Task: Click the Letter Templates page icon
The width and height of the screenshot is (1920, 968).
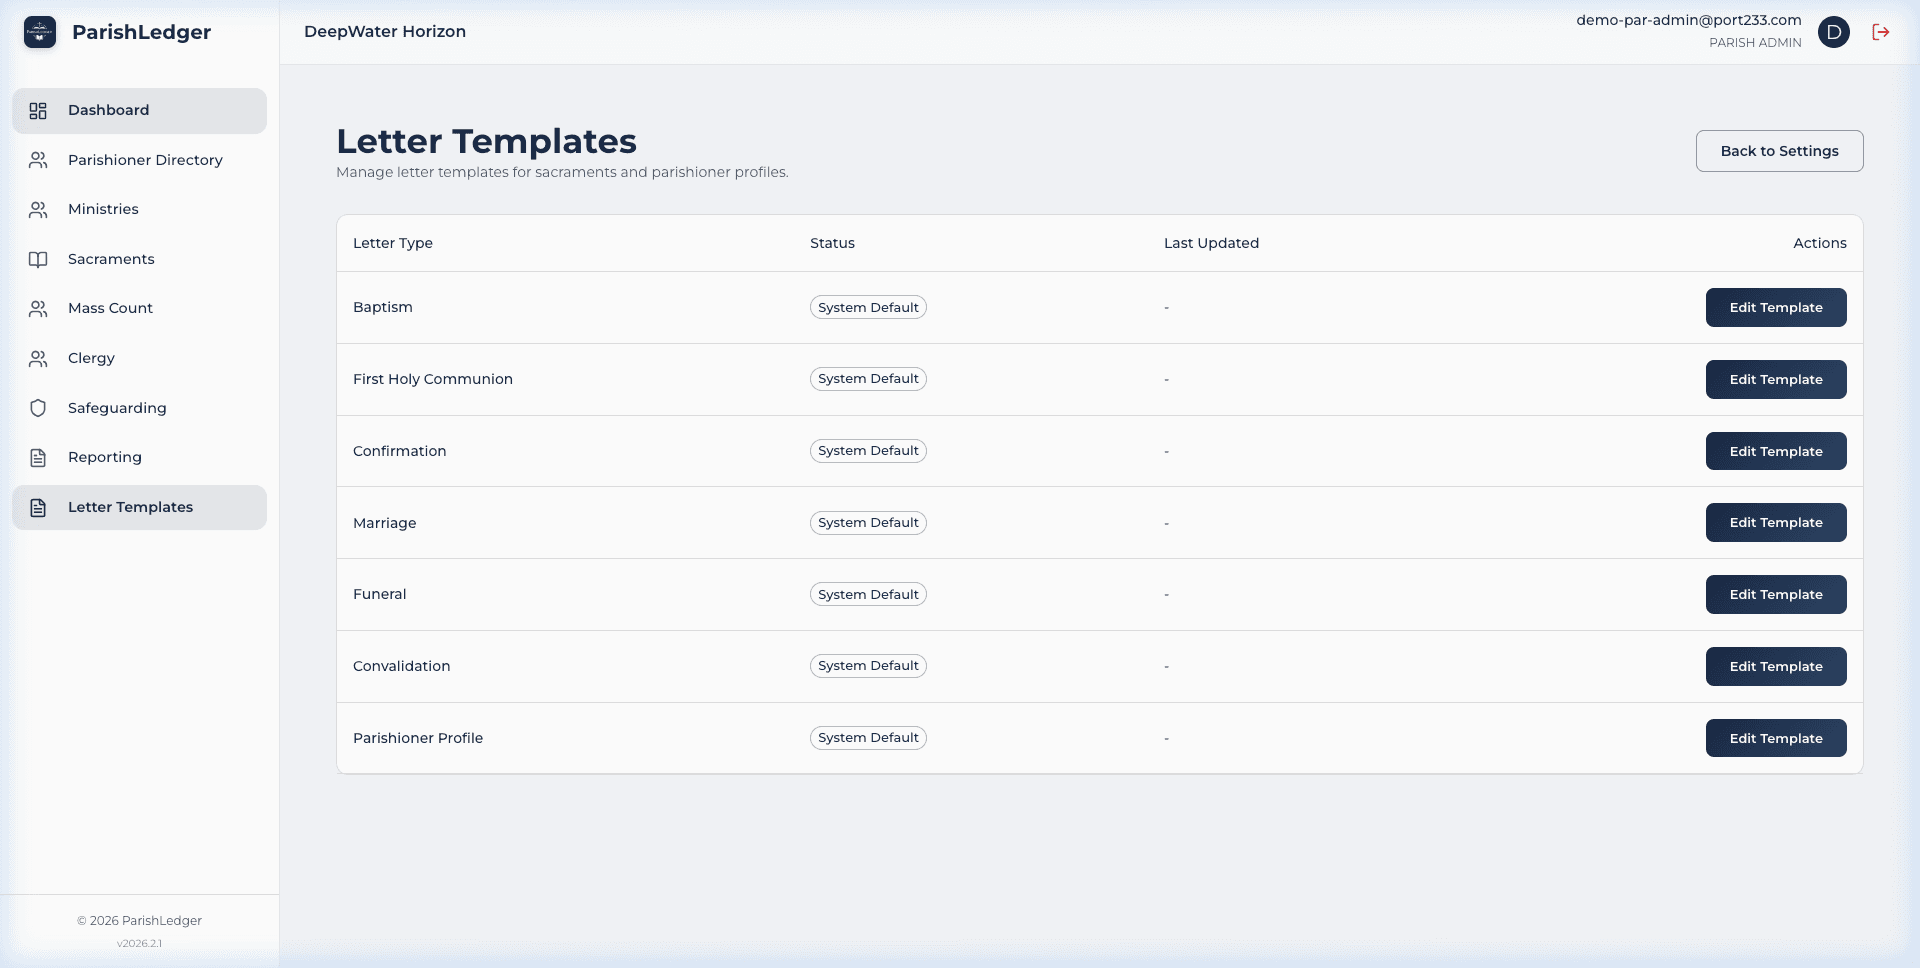Action: click(38, 507)
